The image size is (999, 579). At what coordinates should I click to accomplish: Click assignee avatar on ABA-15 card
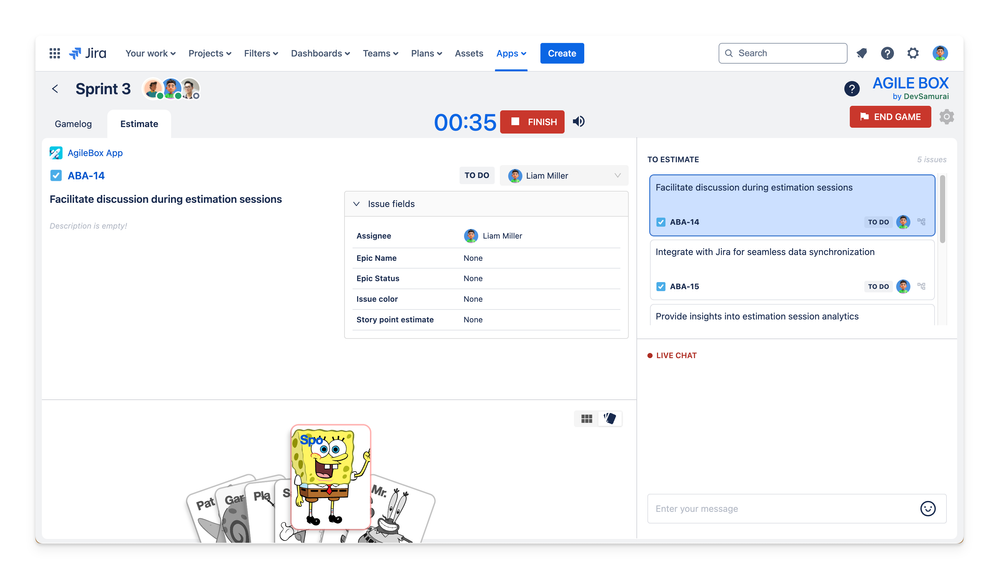(903, 287)
